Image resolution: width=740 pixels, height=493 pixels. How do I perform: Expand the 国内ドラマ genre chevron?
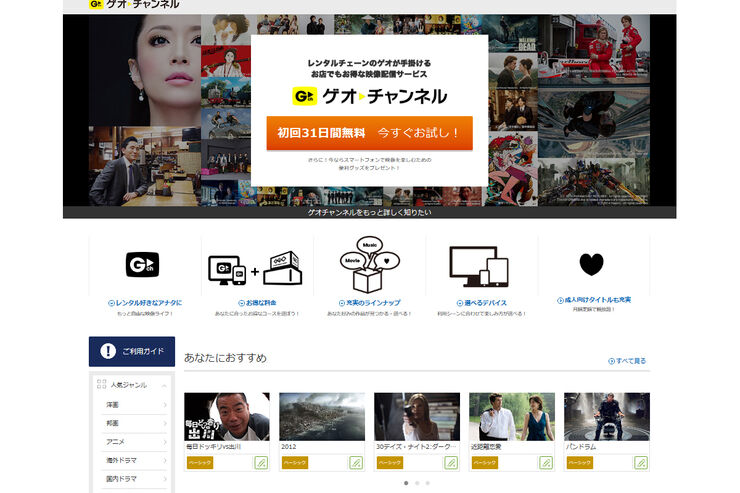165,478
